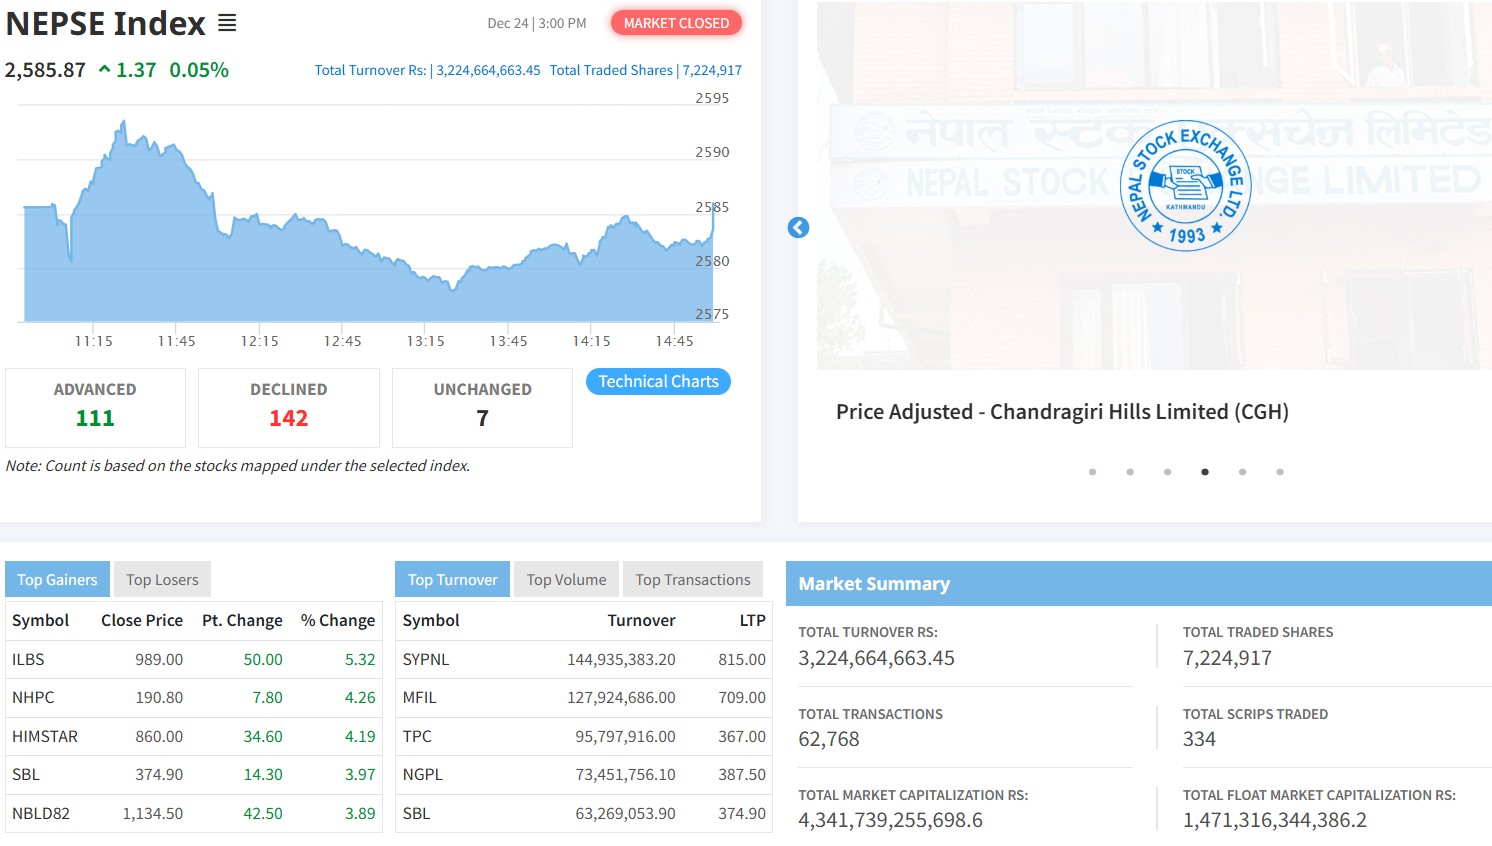Switch to the Top Volume tab
1492x846 pixels.
click(x=566, y=580)
